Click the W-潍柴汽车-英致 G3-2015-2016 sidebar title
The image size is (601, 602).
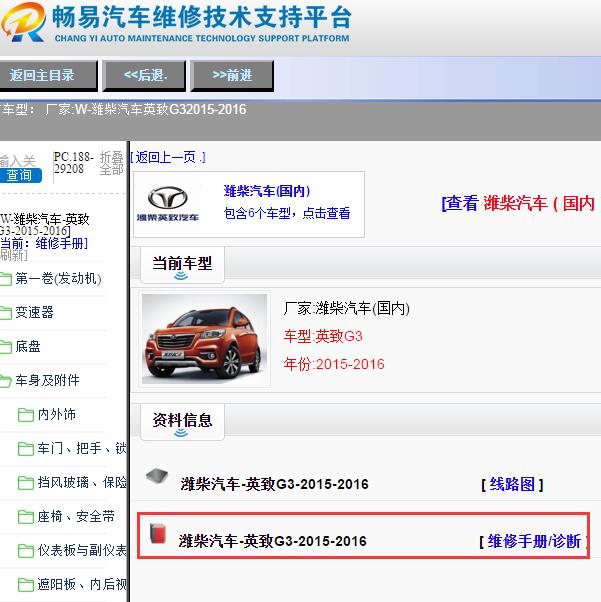45,225
